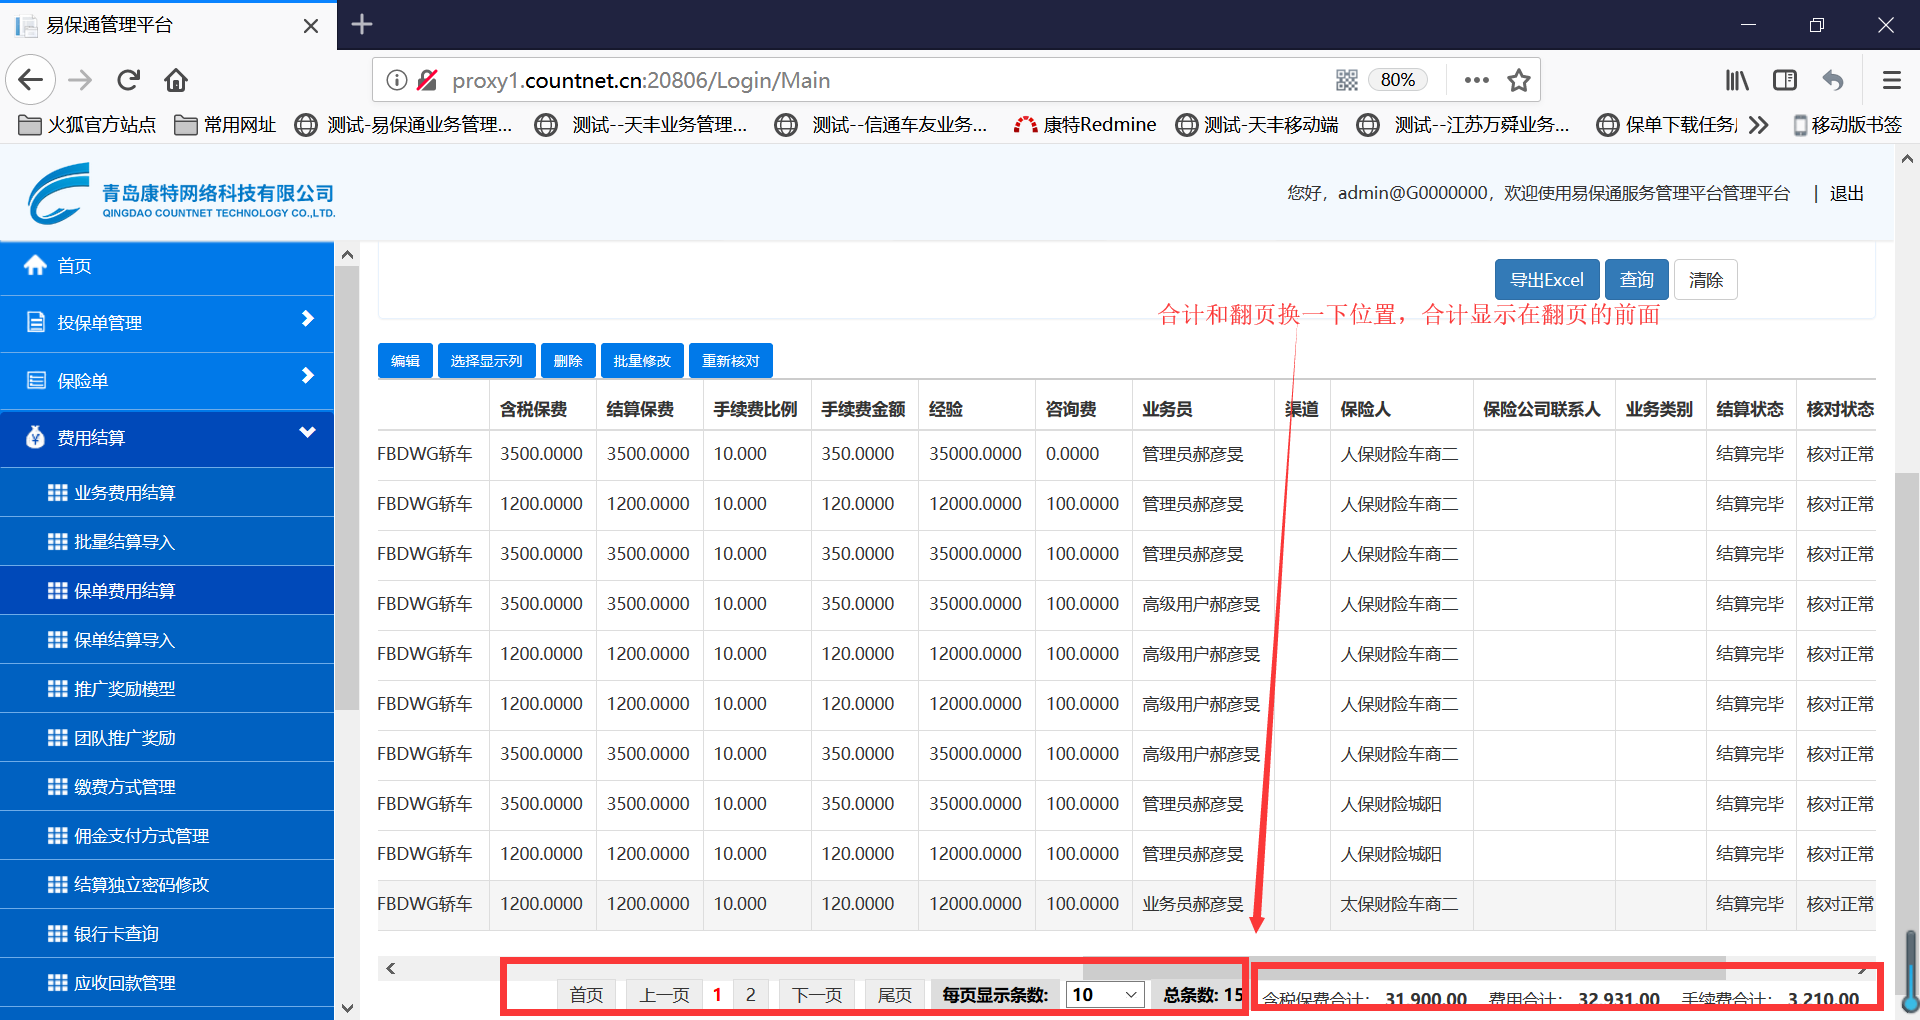The height and width of the screenshot is (1020, 1920).
Task: Go to page 2 of results
Action: [750, 995]
